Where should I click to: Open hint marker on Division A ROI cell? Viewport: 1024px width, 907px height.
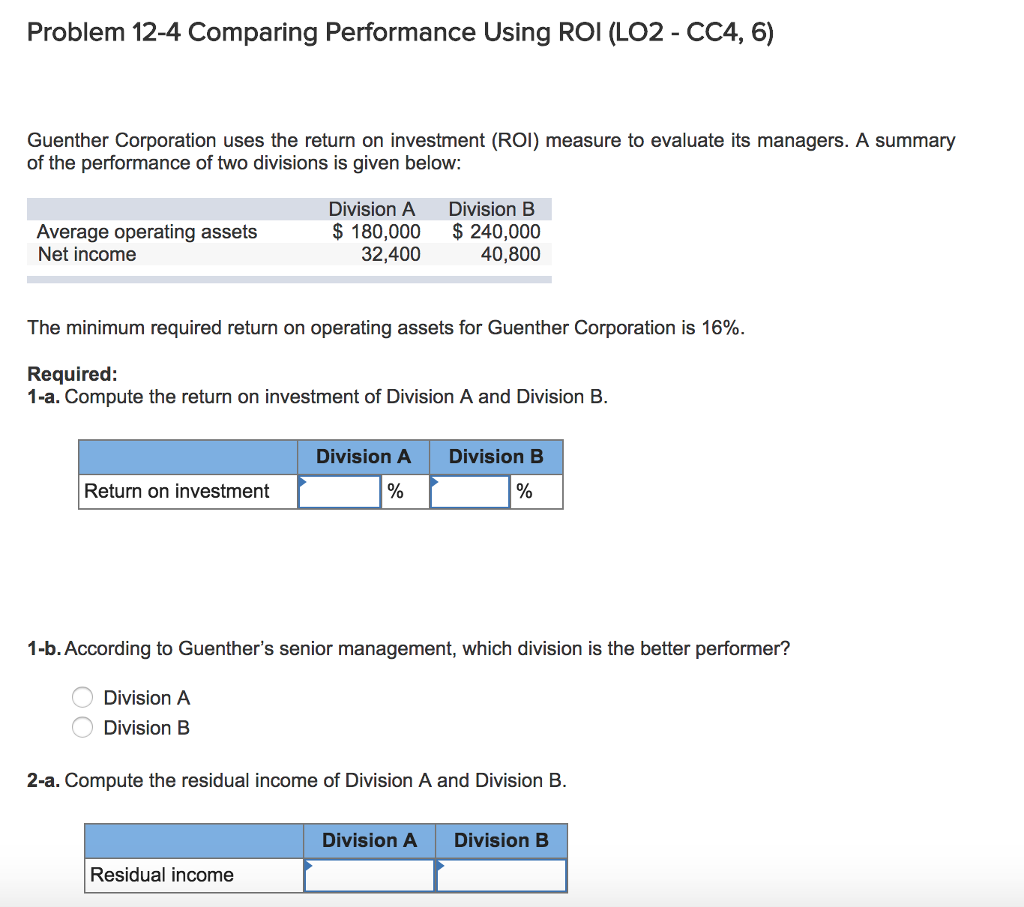pos(303,480)
